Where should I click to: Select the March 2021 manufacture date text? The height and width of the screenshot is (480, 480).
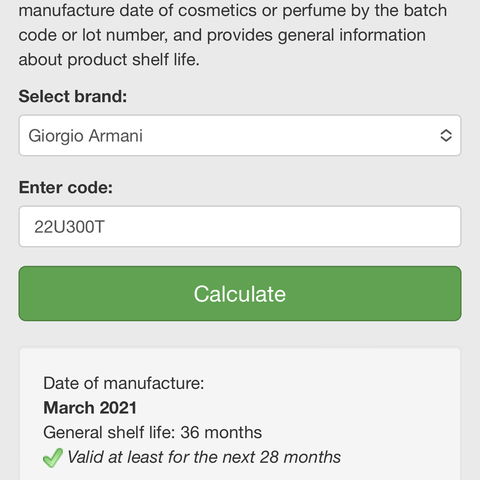click(x=90, y=408)
